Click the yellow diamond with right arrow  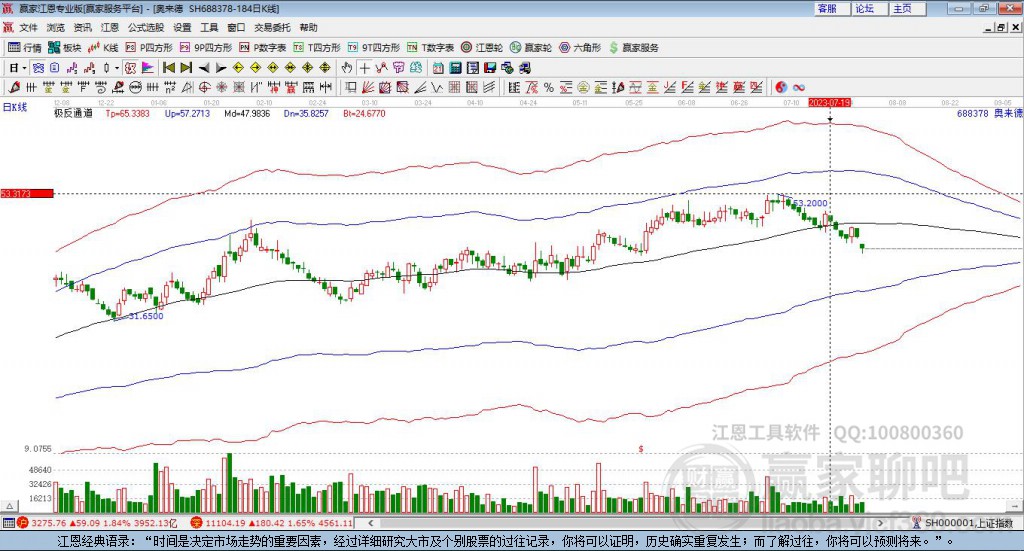[255, 68]
